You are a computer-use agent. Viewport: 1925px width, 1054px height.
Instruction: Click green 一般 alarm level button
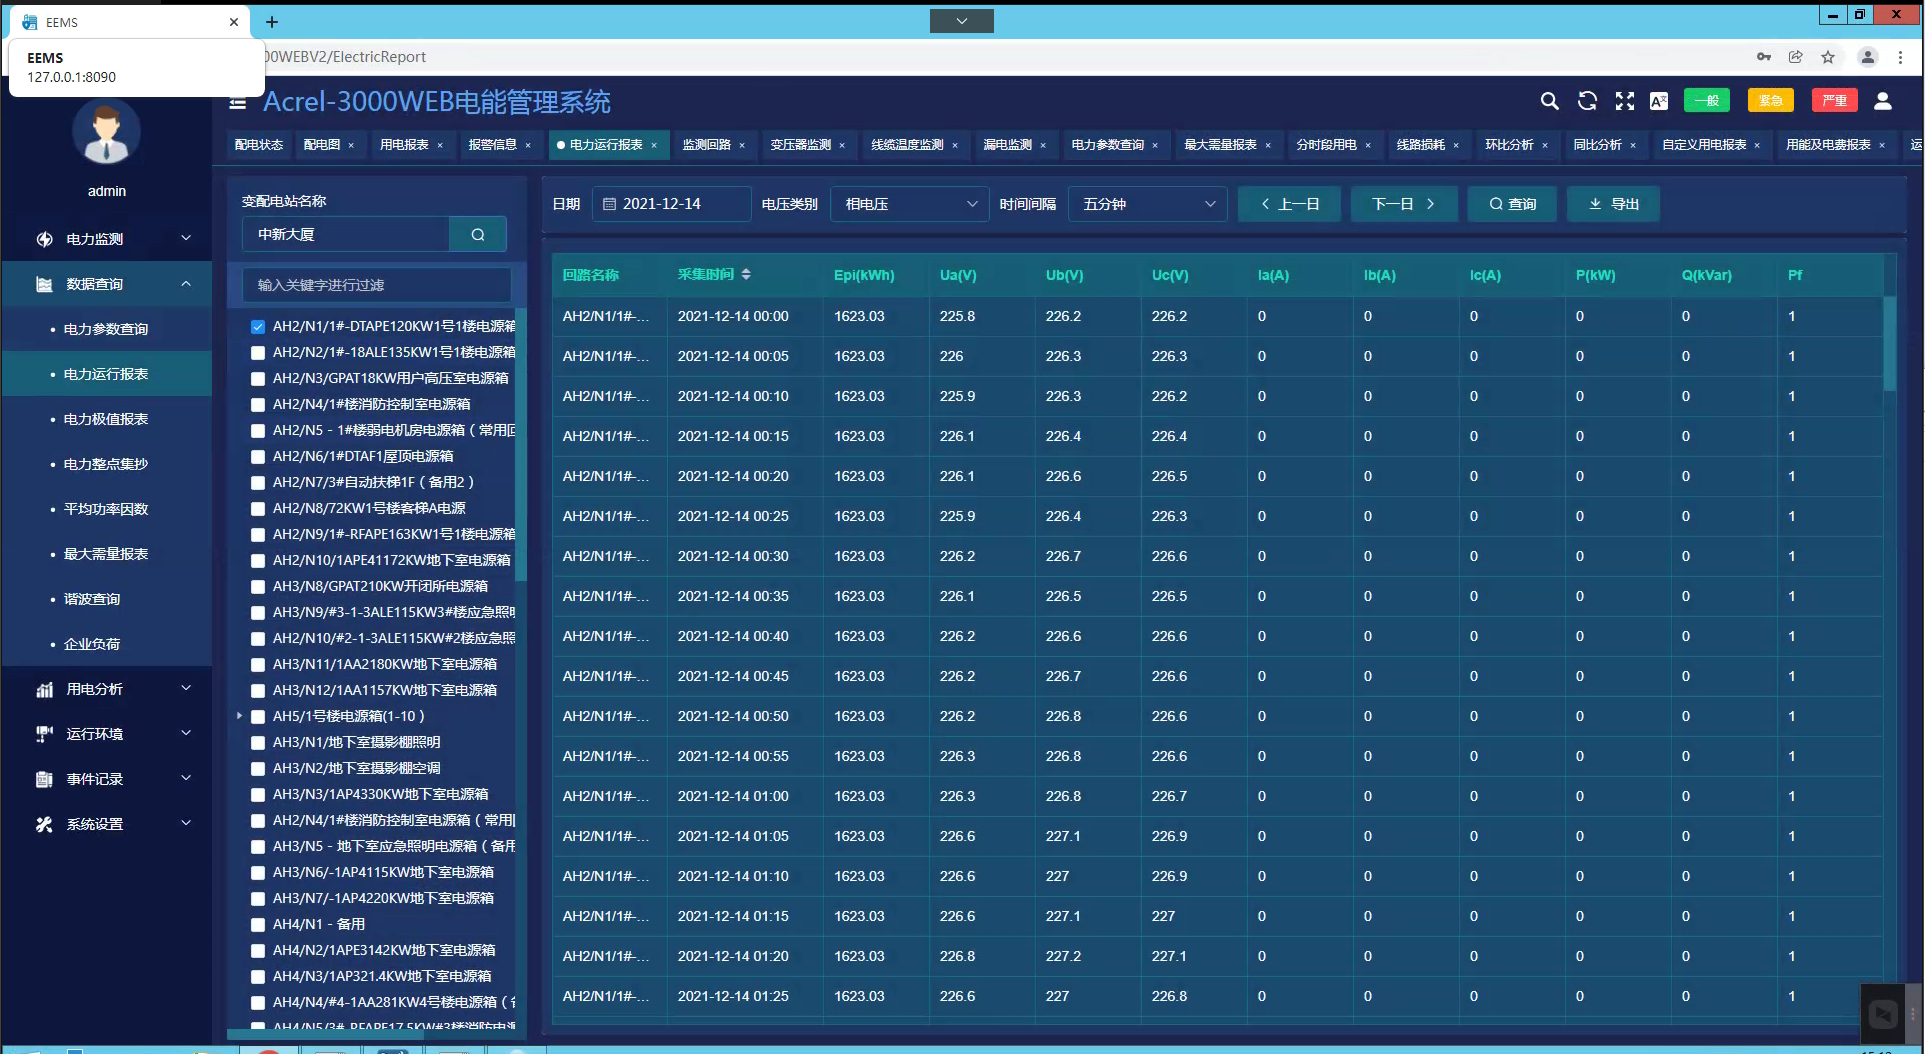pos(1707,101)
